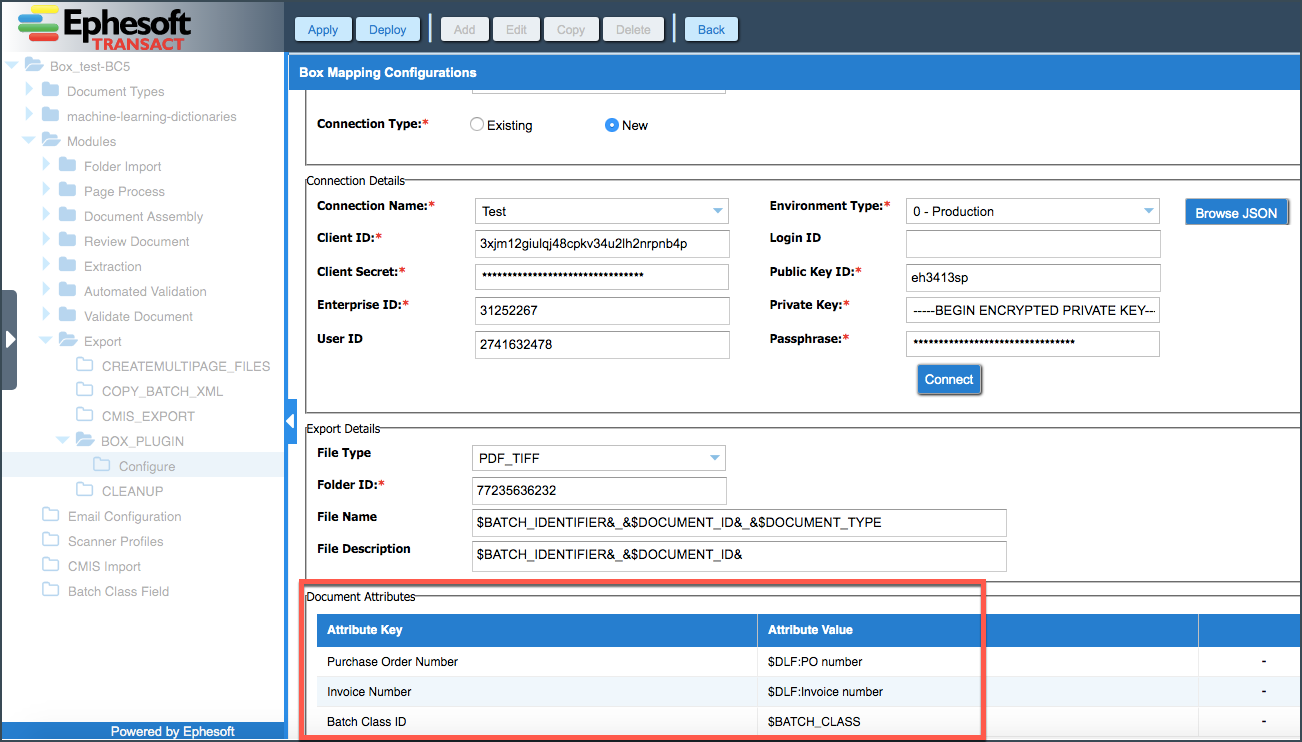
Task: Click the Apply toolbar button
Action: click(323, 29)
